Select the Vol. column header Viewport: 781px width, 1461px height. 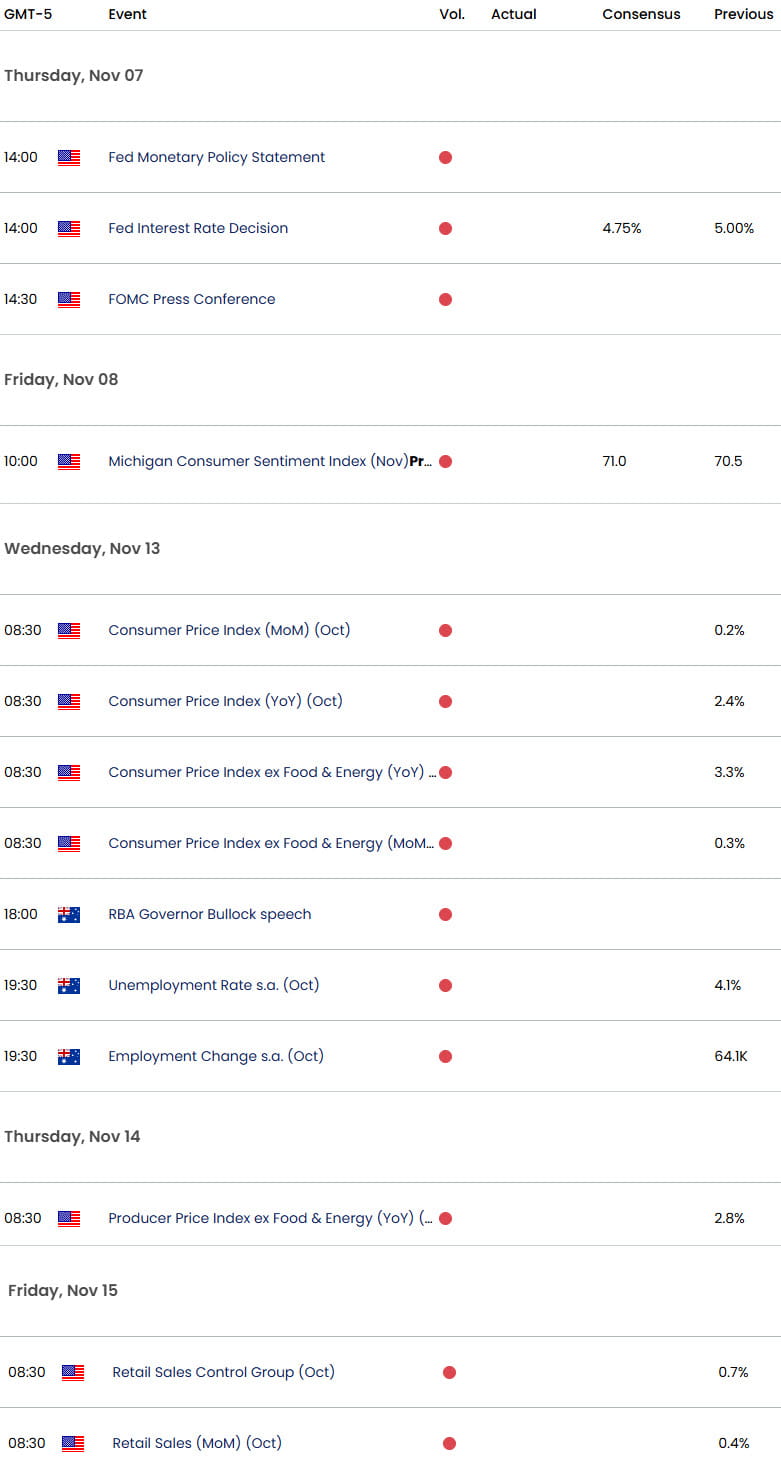pos(452,14)
